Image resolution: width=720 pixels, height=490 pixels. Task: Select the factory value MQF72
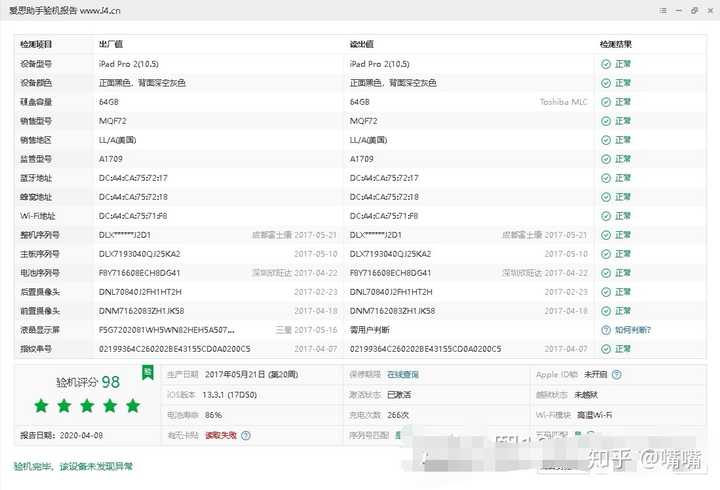pos(112,121)
